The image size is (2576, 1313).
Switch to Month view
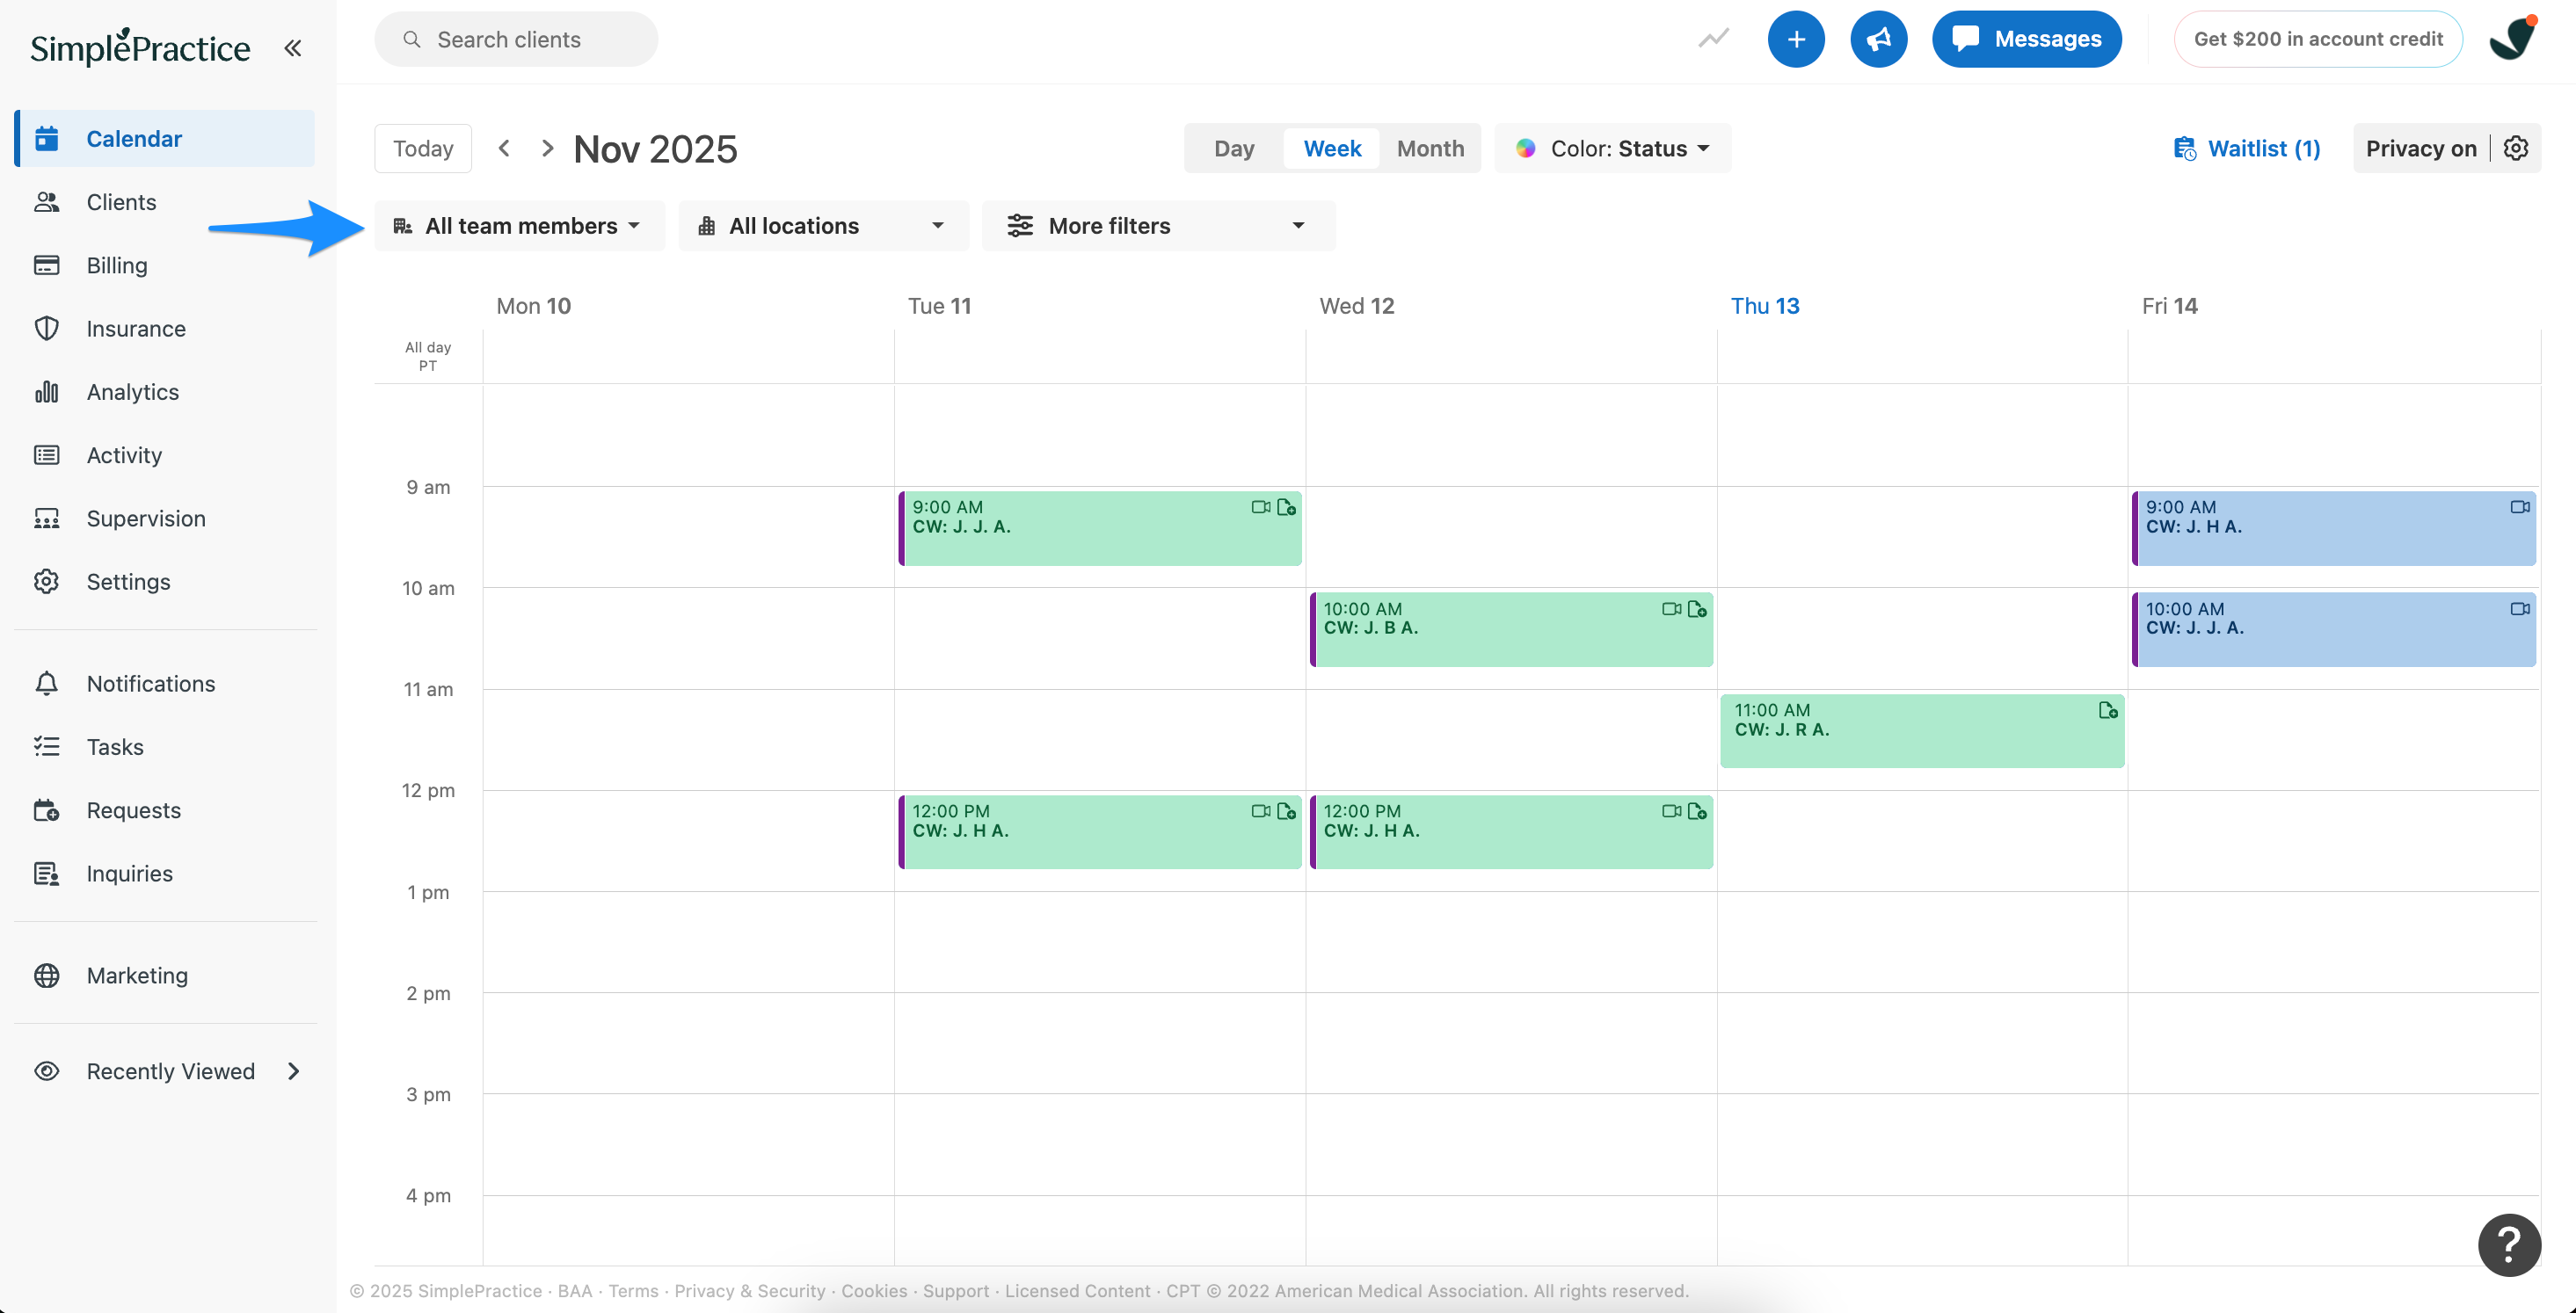[x=1430, y=148]
